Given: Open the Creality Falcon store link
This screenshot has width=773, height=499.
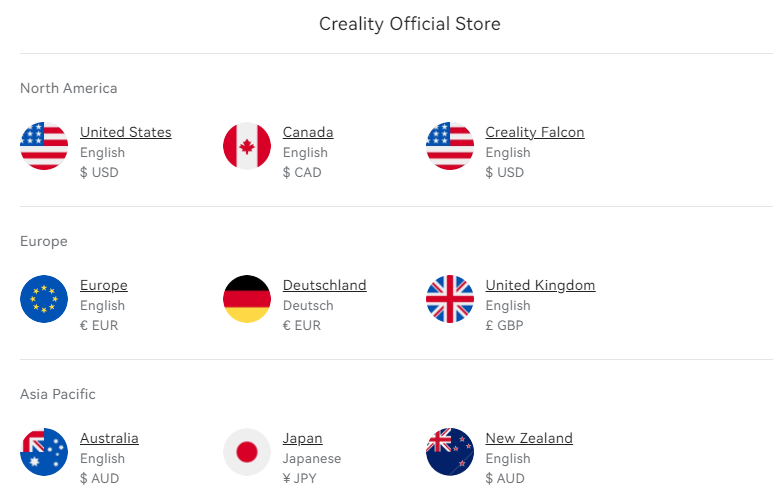Looking at the screenshot, I should (x=535, y=132).
